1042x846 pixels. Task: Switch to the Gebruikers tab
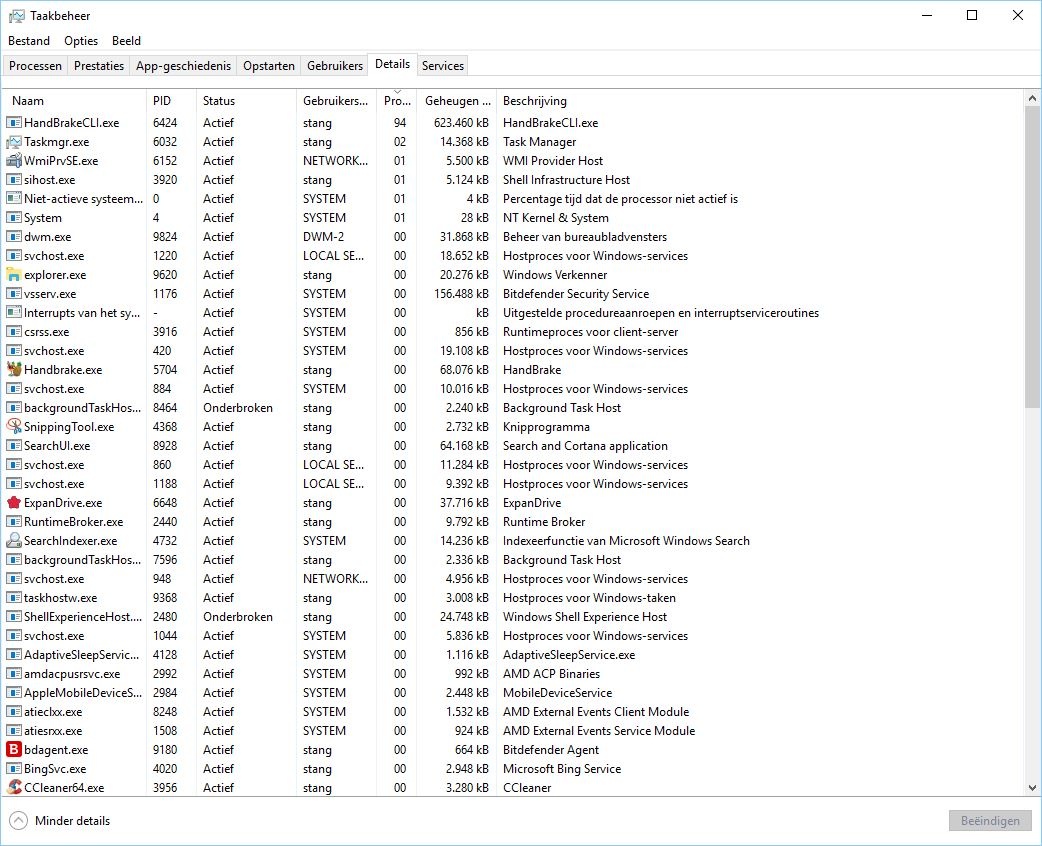coord(335,66)
